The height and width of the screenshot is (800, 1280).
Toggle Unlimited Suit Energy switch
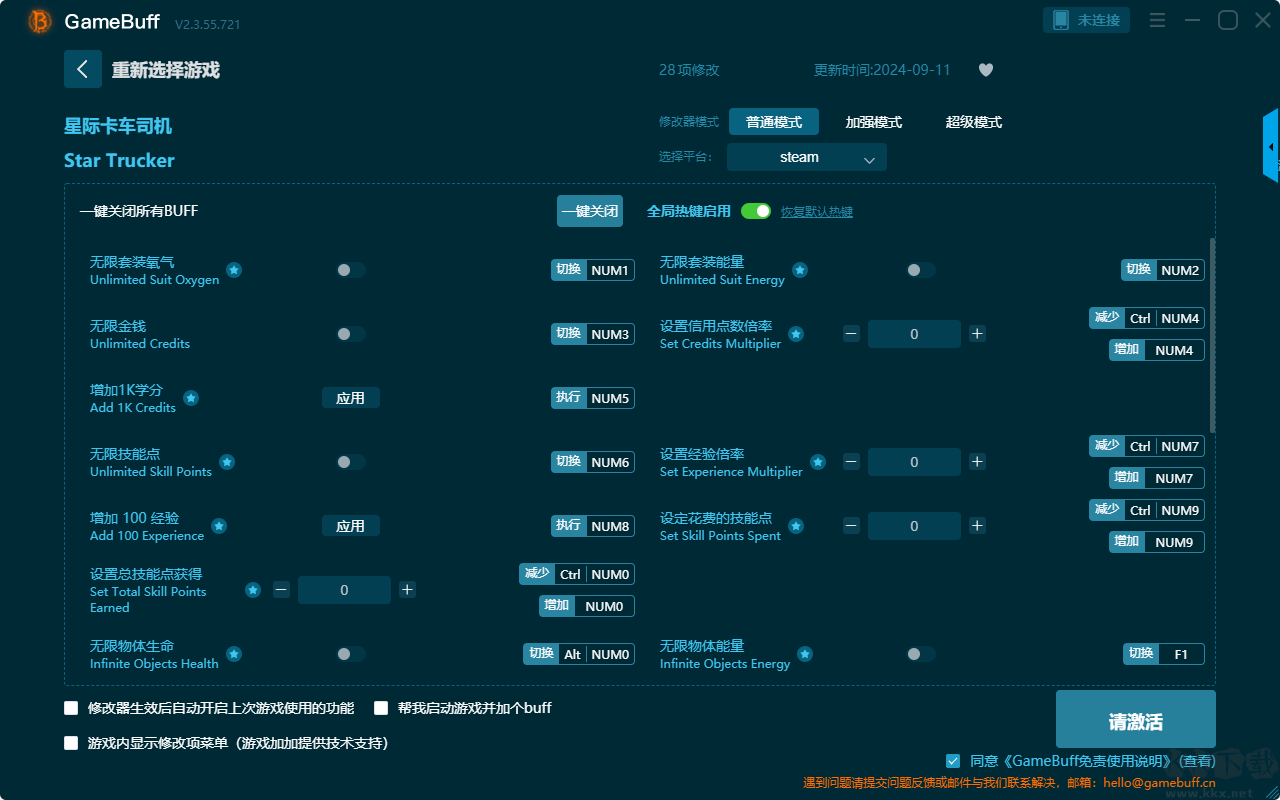921,270
